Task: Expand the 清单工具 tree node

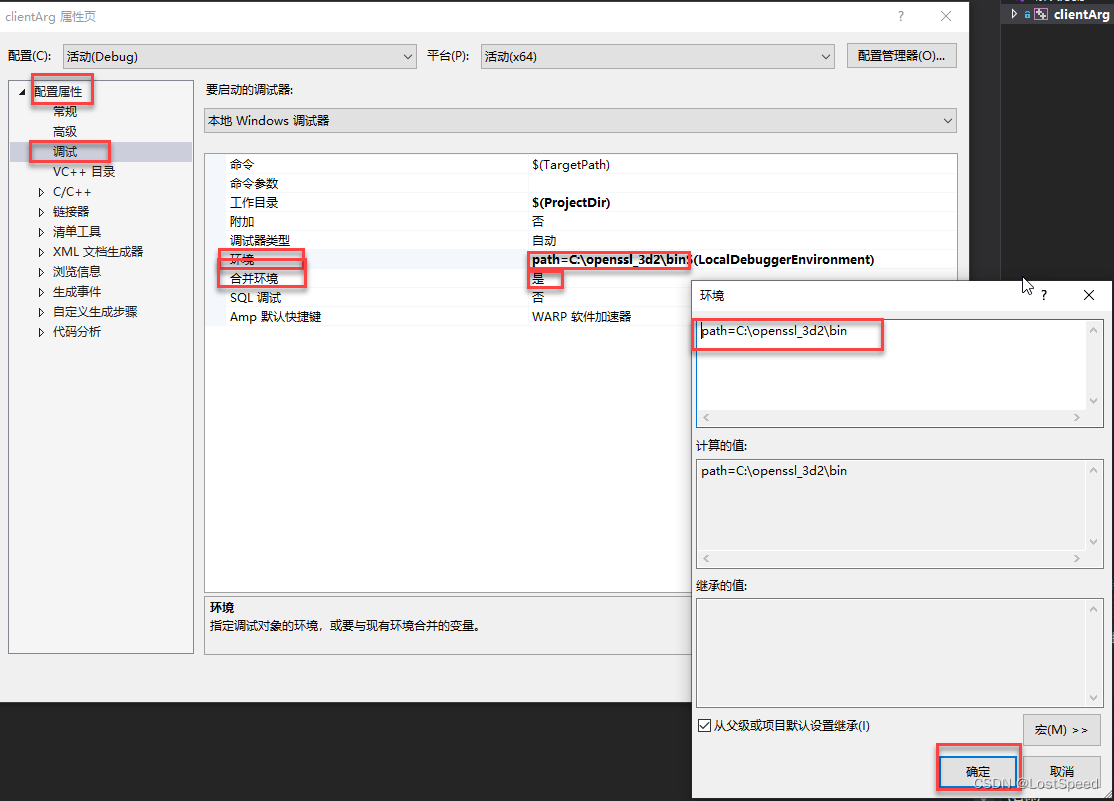Action: click(41, 232)
